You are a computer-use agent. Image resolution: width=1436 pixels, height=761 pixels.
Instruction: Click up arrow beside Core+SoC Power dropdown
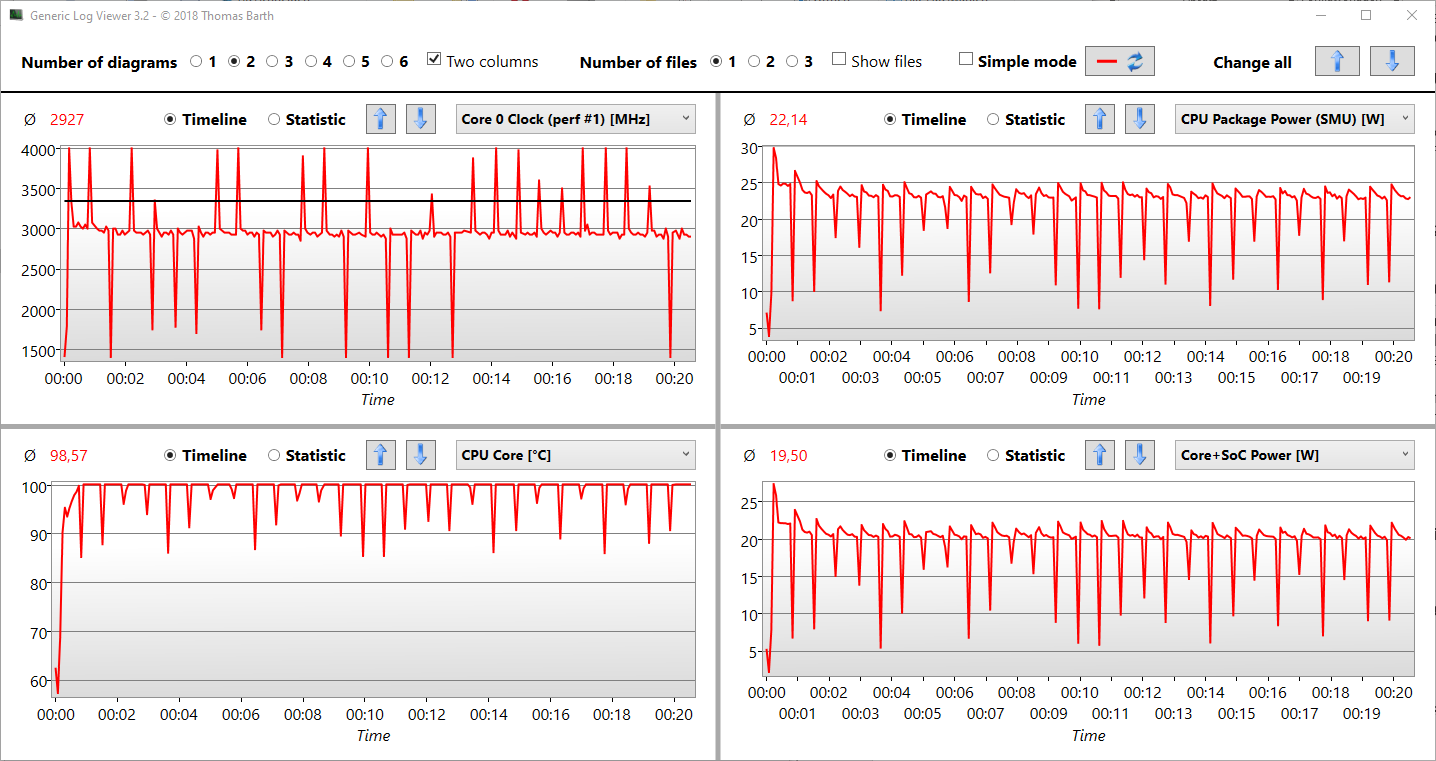[x=1100, y=455]
